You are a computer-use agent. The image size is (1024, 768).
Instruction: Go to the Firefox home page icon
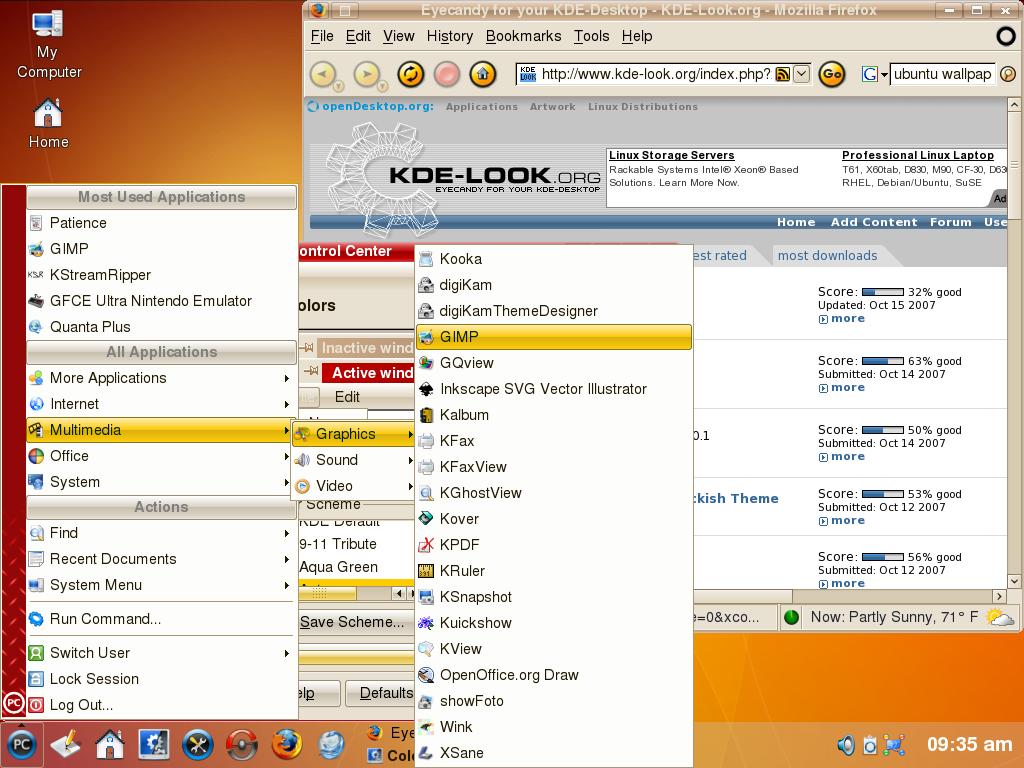coord(483,74)
